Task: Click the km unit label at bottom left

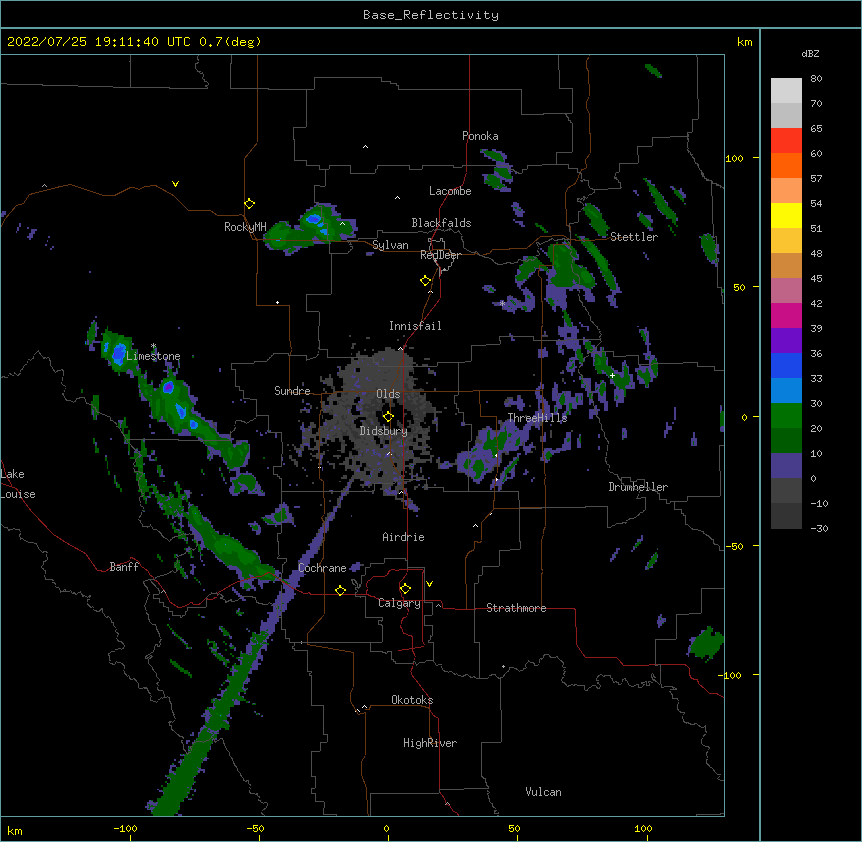Action: click(x=15, y=831)
